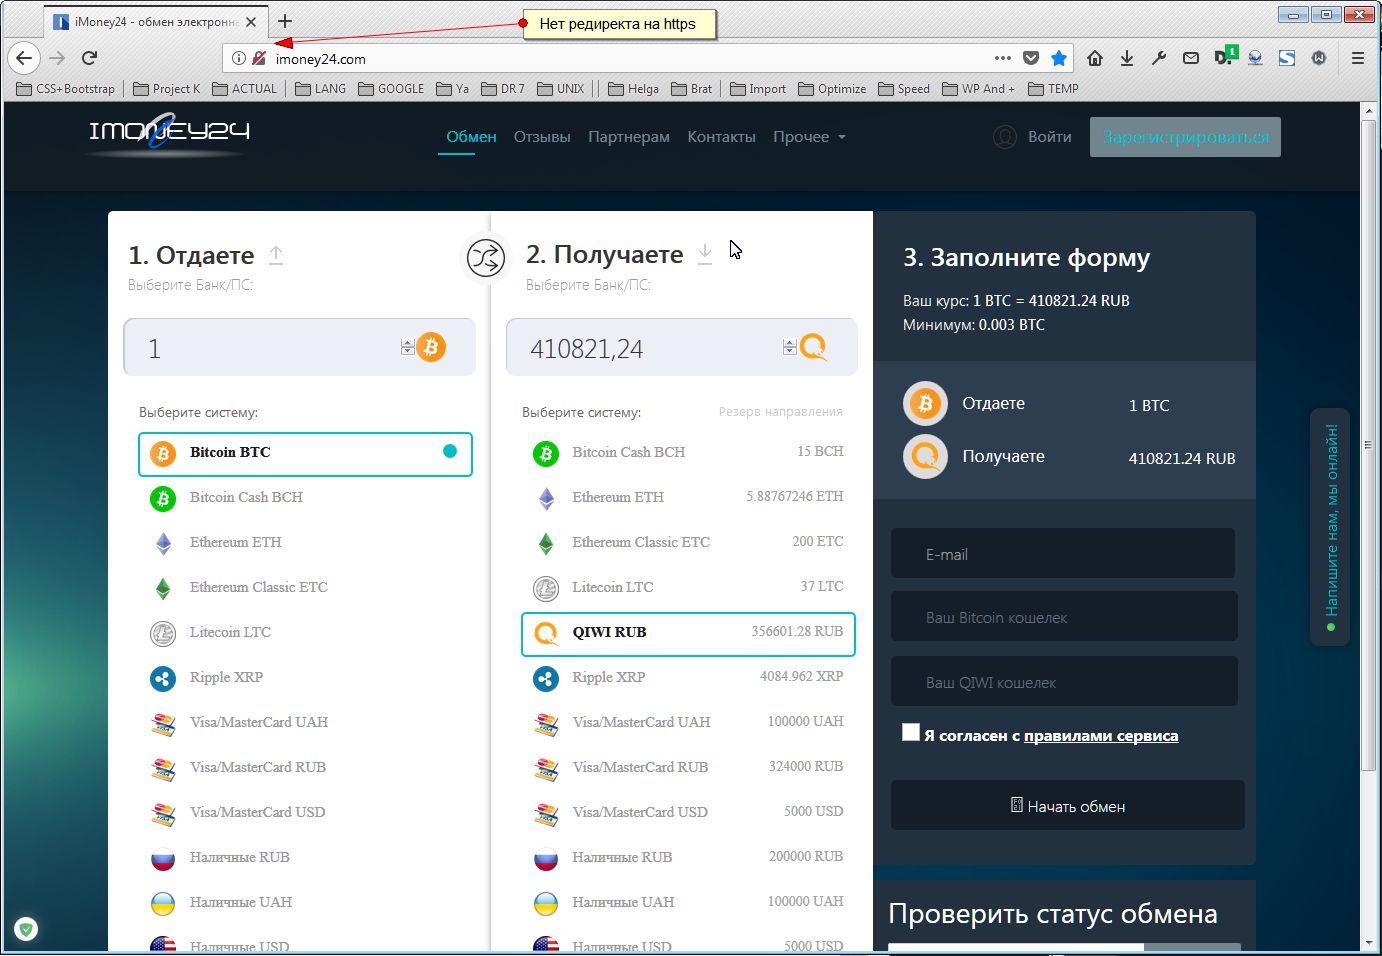Screen dimensions: 1382x956
Task: Click the Bitcoin icon in the give amount field
Action: point(431,347)
